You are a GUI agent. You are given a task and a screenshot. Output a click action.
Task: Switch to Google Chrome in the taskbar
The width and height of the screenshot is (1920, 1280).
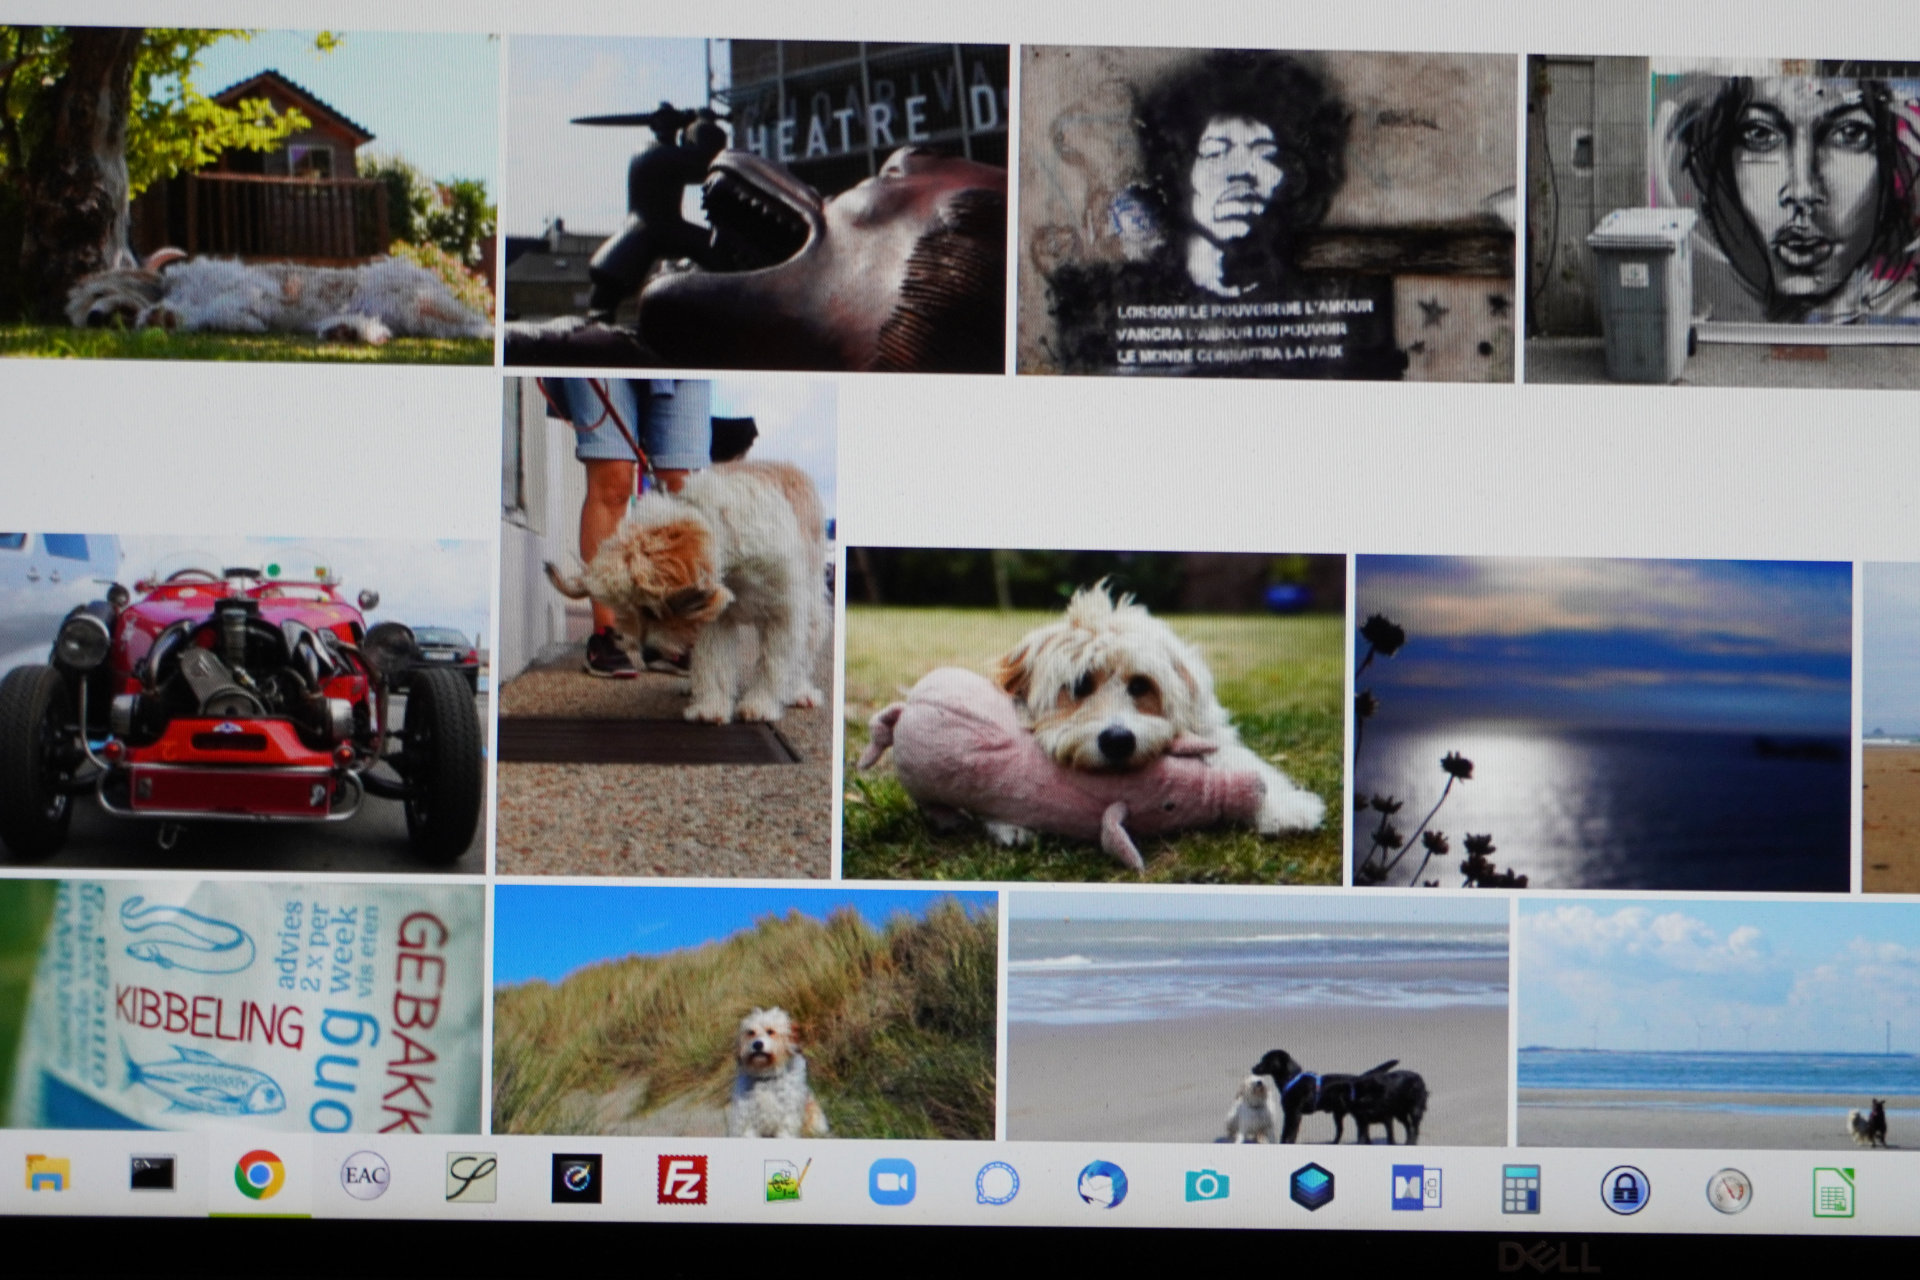click(x=259, y=1175)
